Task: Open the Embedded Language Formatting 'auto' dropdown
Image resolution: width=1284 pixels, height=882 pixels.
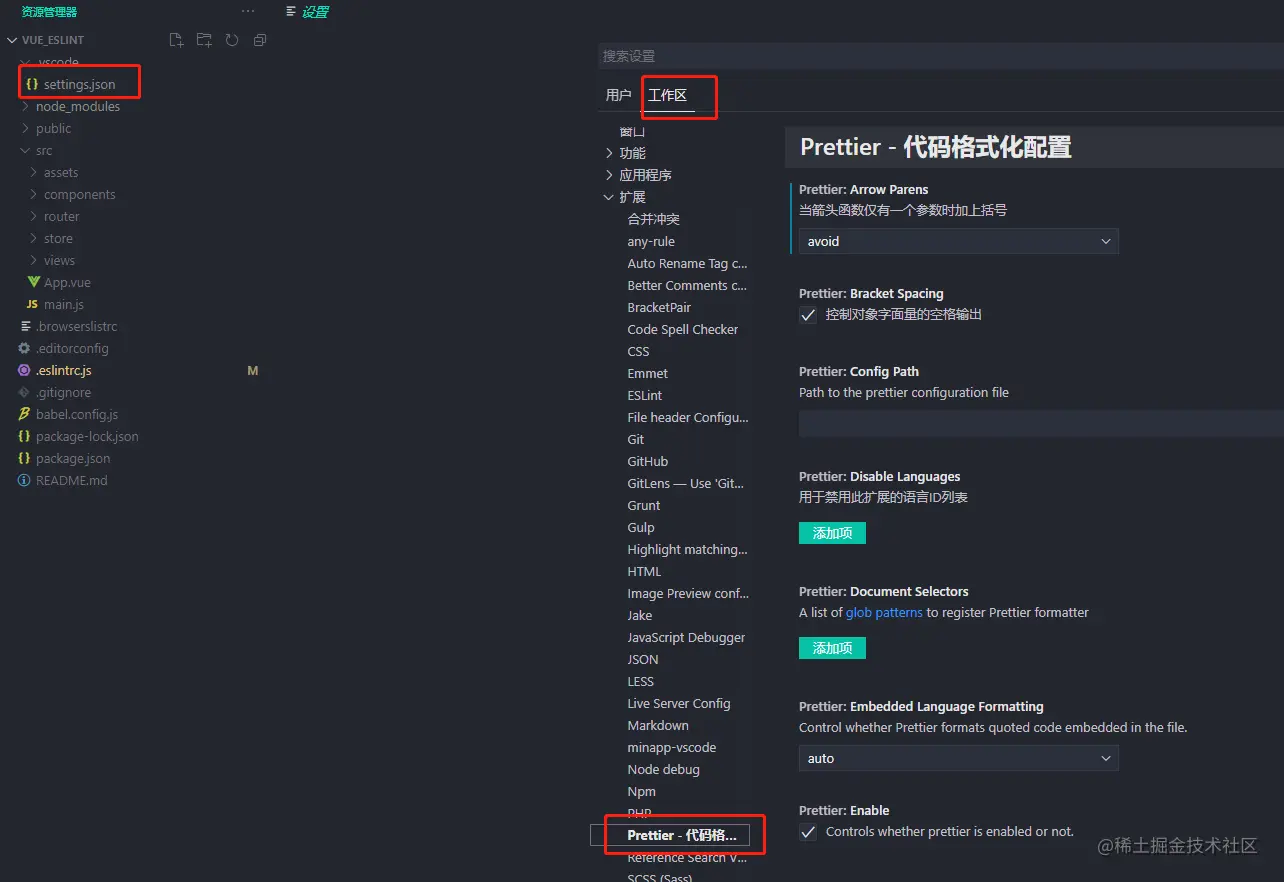Action: tap(958, 758)
